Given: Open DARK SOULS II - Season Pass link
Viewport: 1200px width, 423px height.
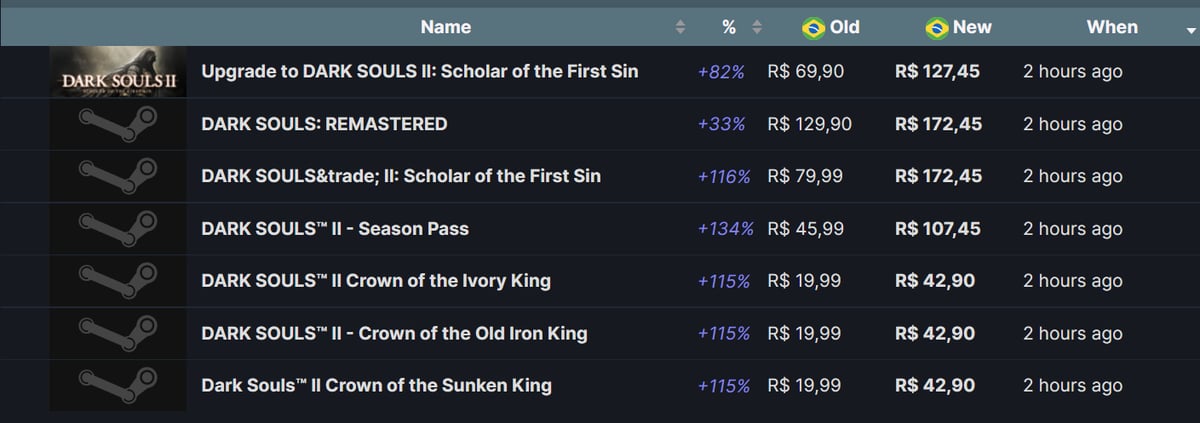Looking at the screenshot, I should (x=335, y=228).
